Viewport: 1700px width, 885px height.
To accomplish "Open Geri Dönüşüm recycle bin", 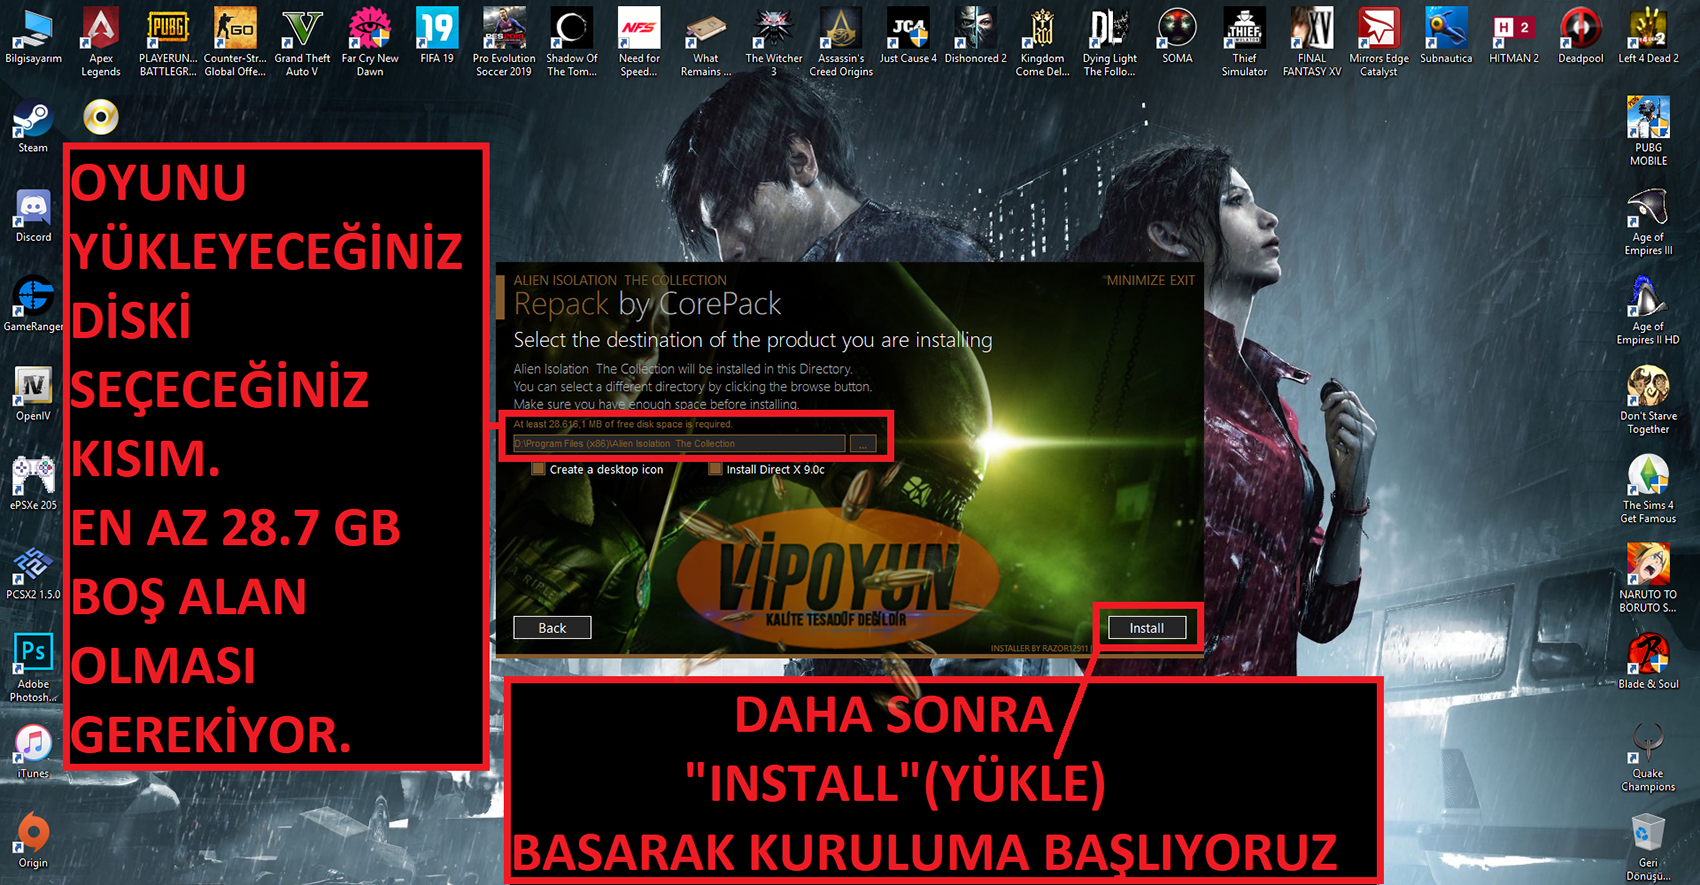I will click(x=1648, y=846).
